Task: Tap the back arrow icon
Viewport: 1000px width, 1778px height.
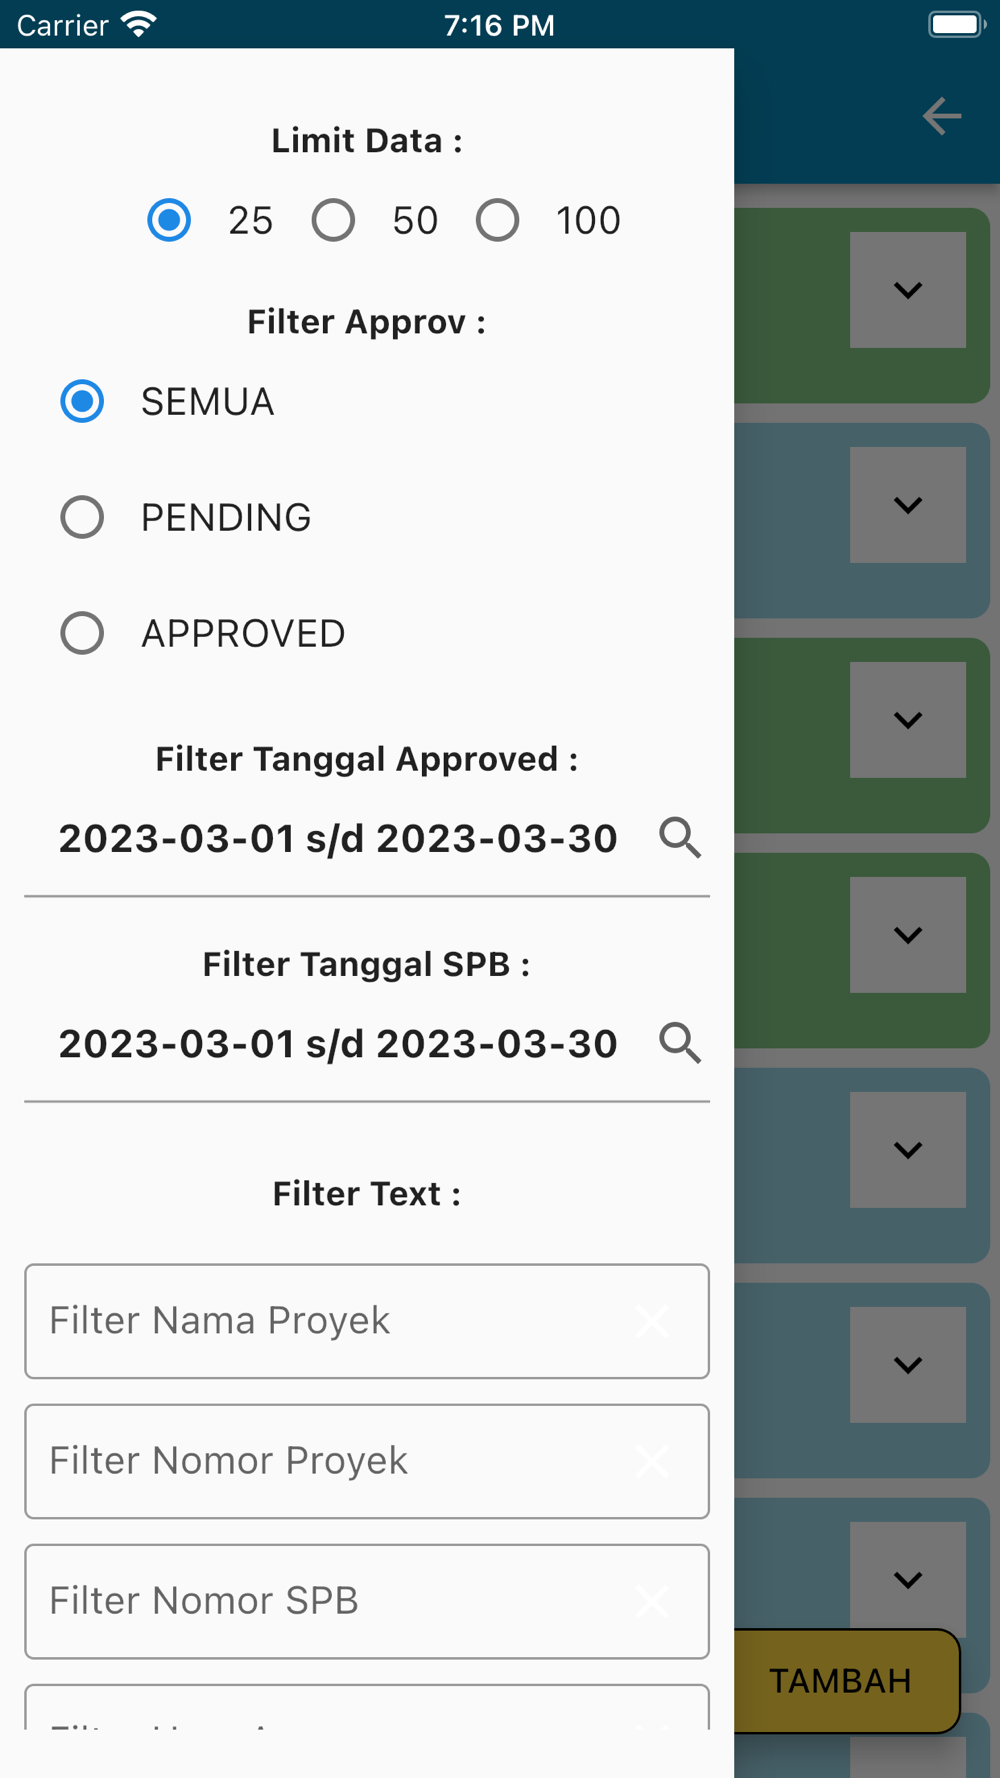Action: (x=941, y=116)
